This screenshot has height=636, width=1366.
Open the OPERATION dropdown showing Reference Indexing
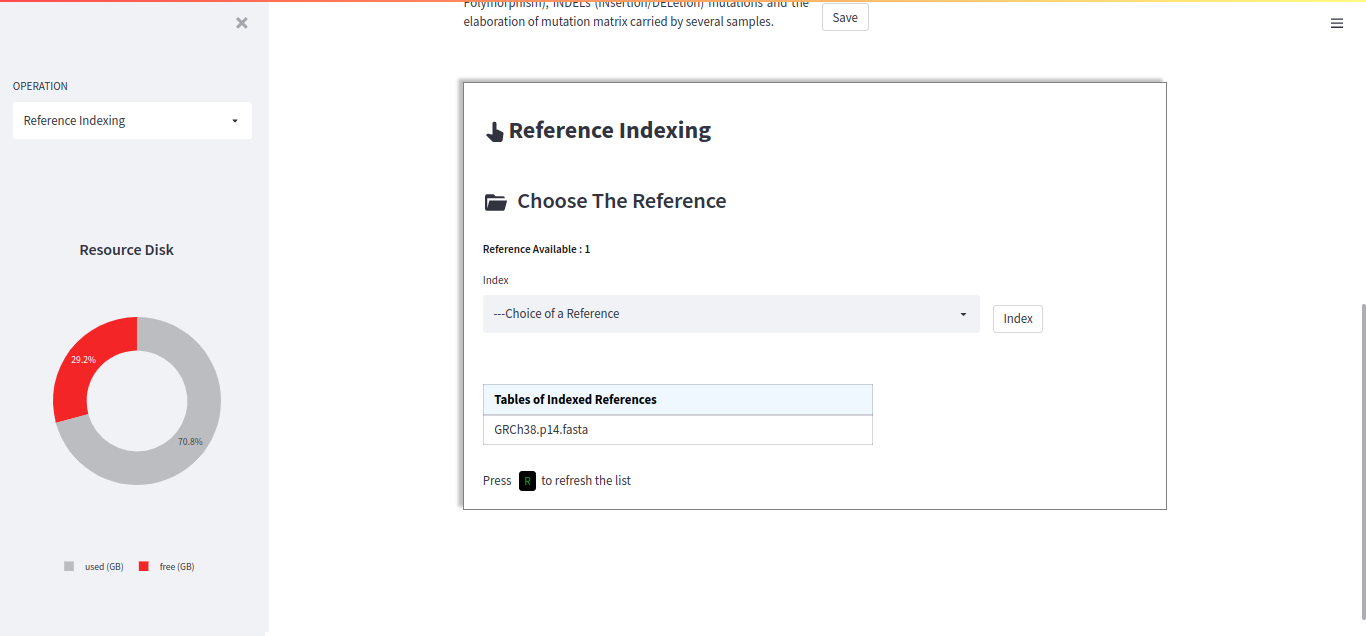[x=132, y=121]
